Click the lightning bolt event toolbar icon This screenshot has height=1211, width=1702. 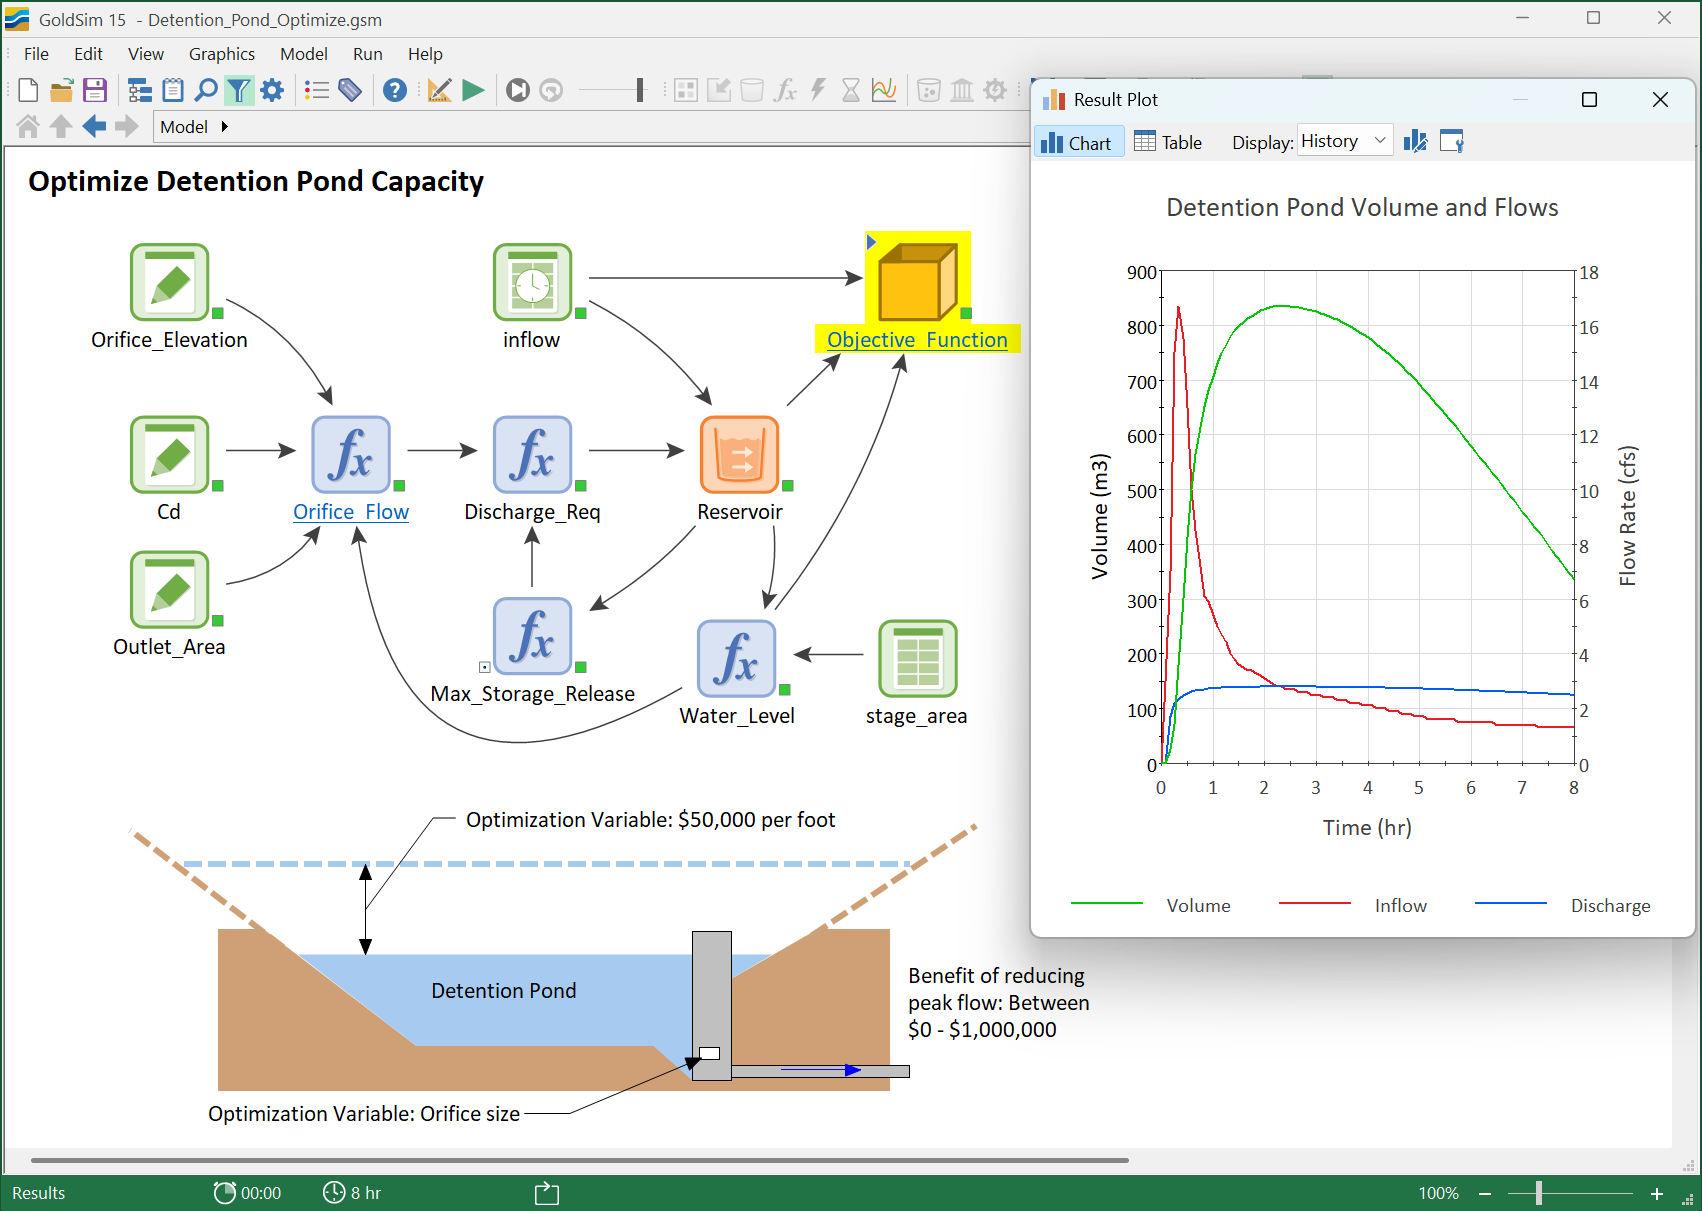(818, 90)
